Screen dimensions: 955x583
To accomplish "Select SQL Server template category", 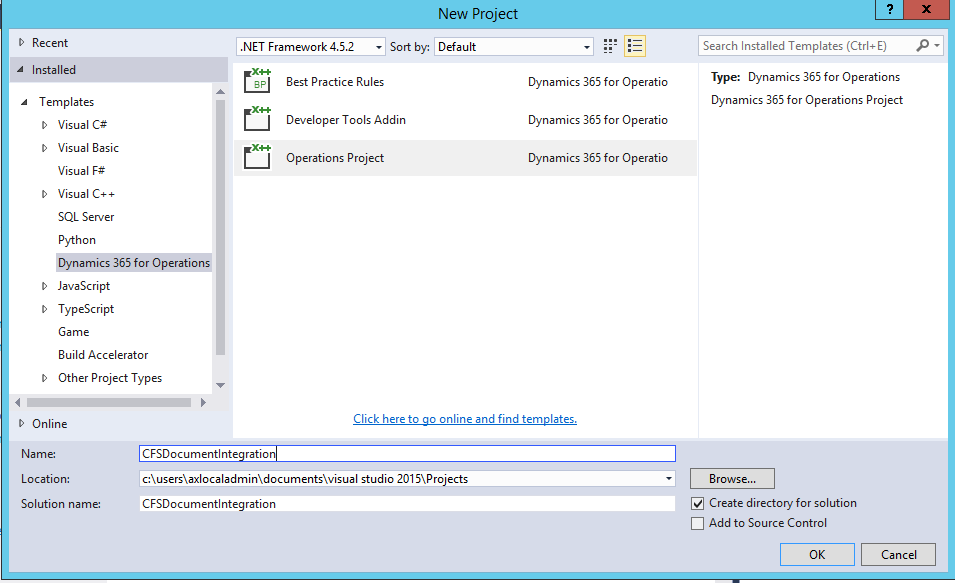I will [x=86, y=217].
